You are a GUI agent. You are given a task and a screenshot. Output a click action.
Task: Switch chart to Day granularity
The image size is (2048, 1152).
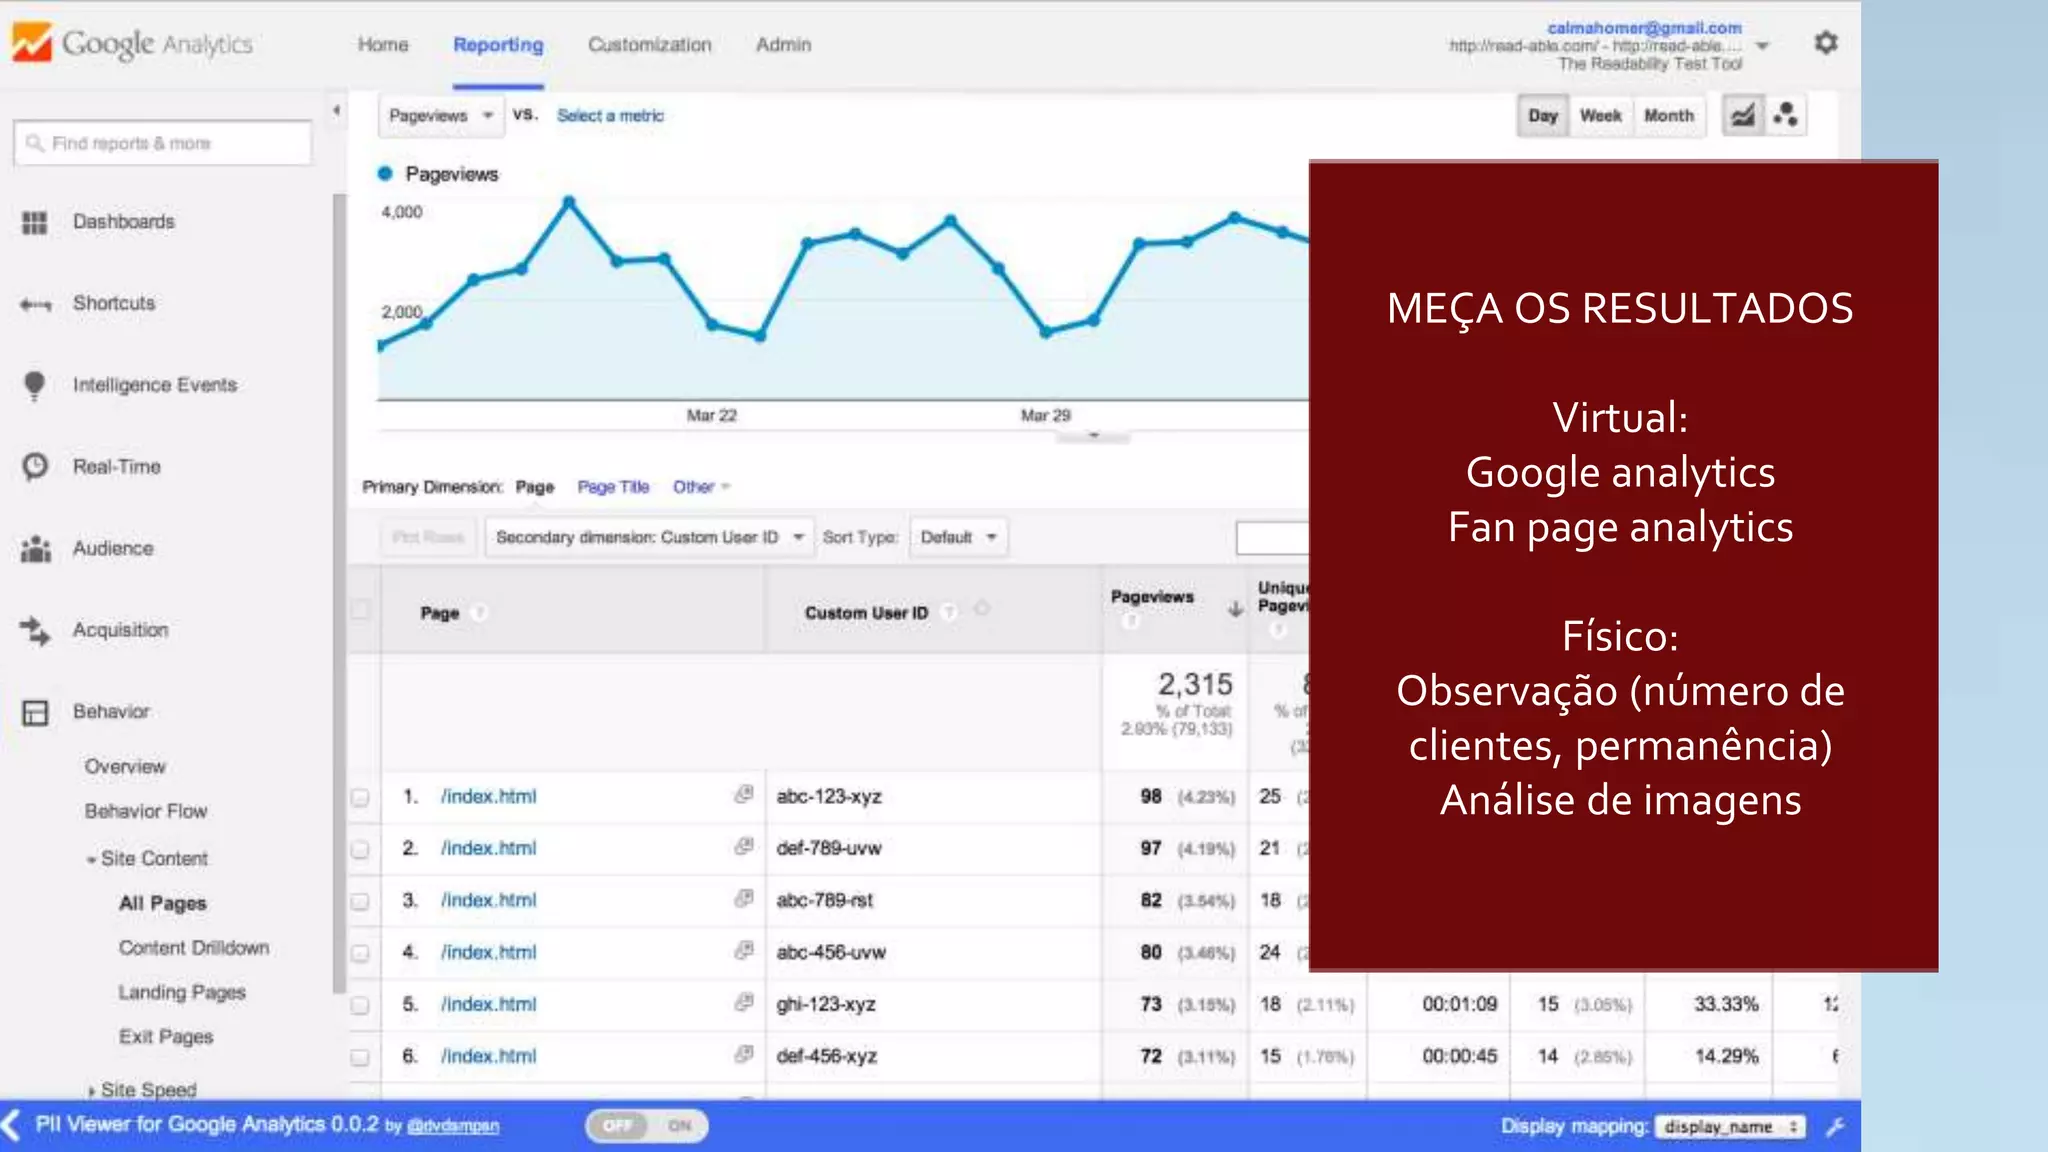coord(1543,116)
